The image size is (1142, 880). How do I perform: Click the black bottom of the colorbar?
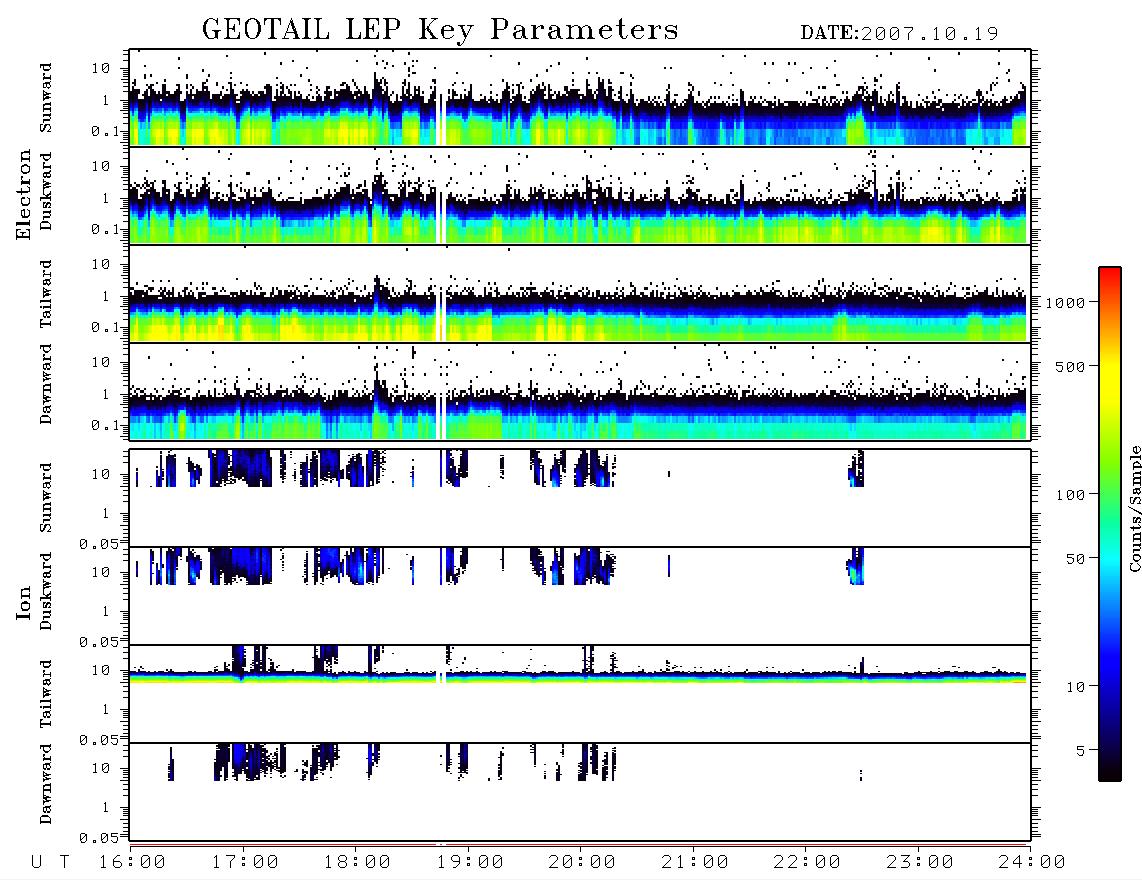click(1110, 772)
